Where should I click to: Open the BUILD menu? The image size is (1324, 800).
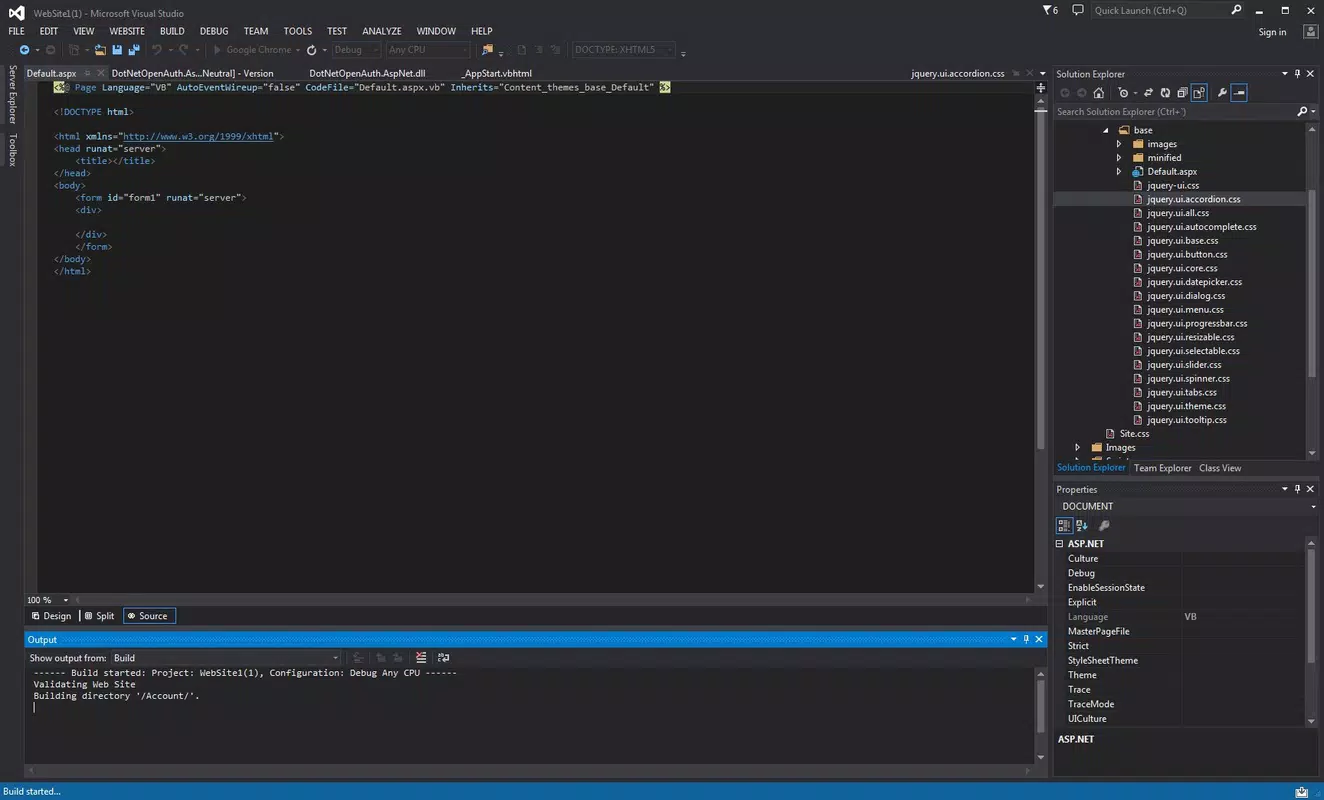tap(172, 31)
